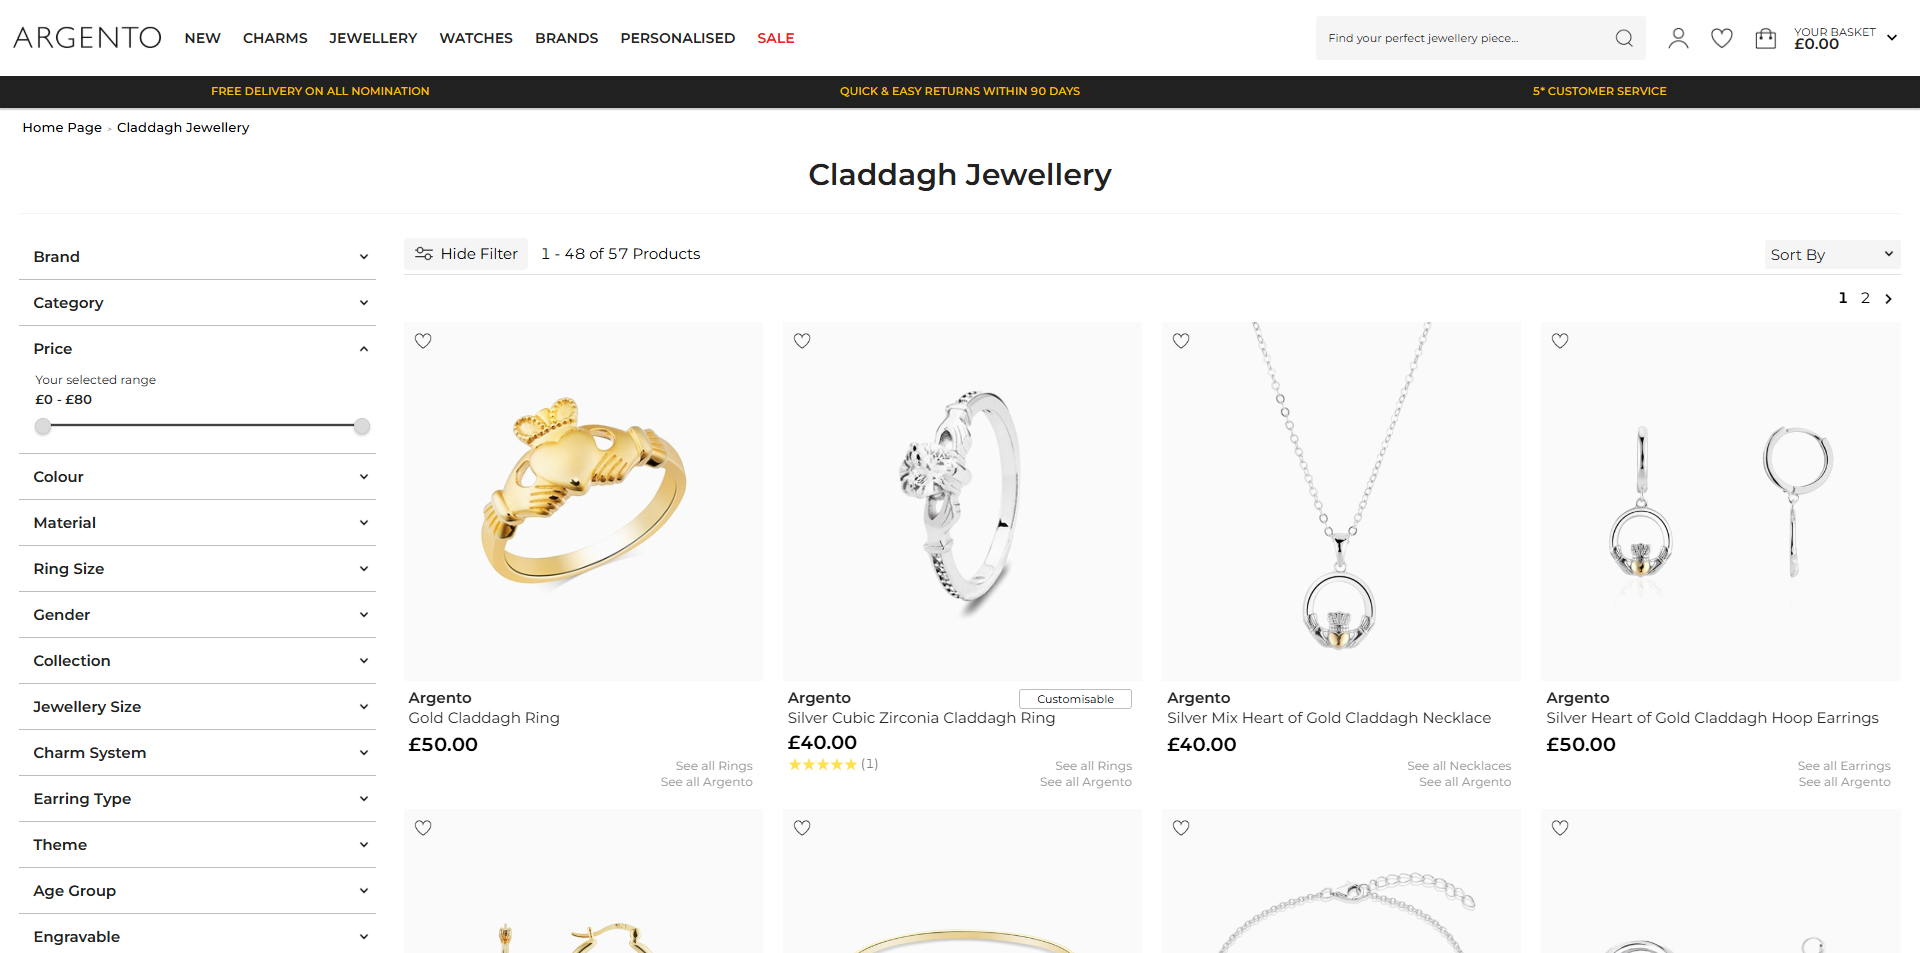Viewport: 1920px width, 953px height.
Task: Open the user account icon
Action: [x=1678, y=38]
